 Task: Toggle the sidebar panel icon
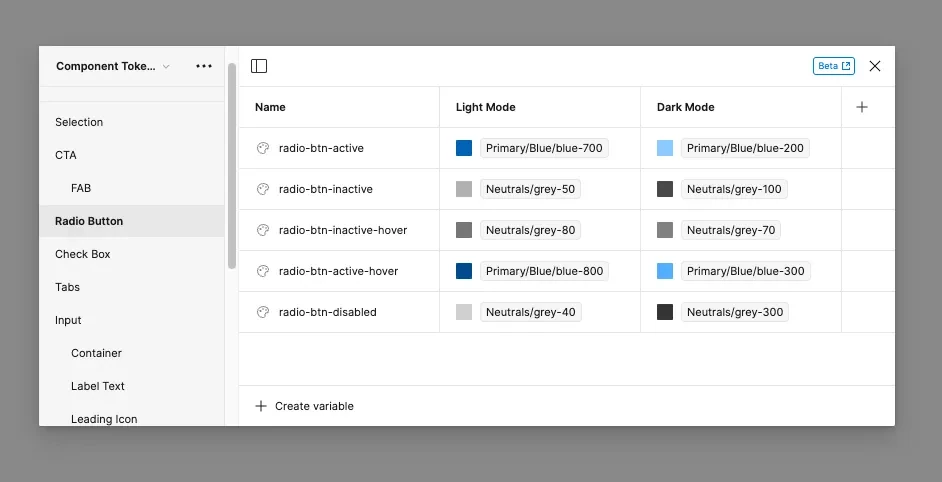coord(259,66)
